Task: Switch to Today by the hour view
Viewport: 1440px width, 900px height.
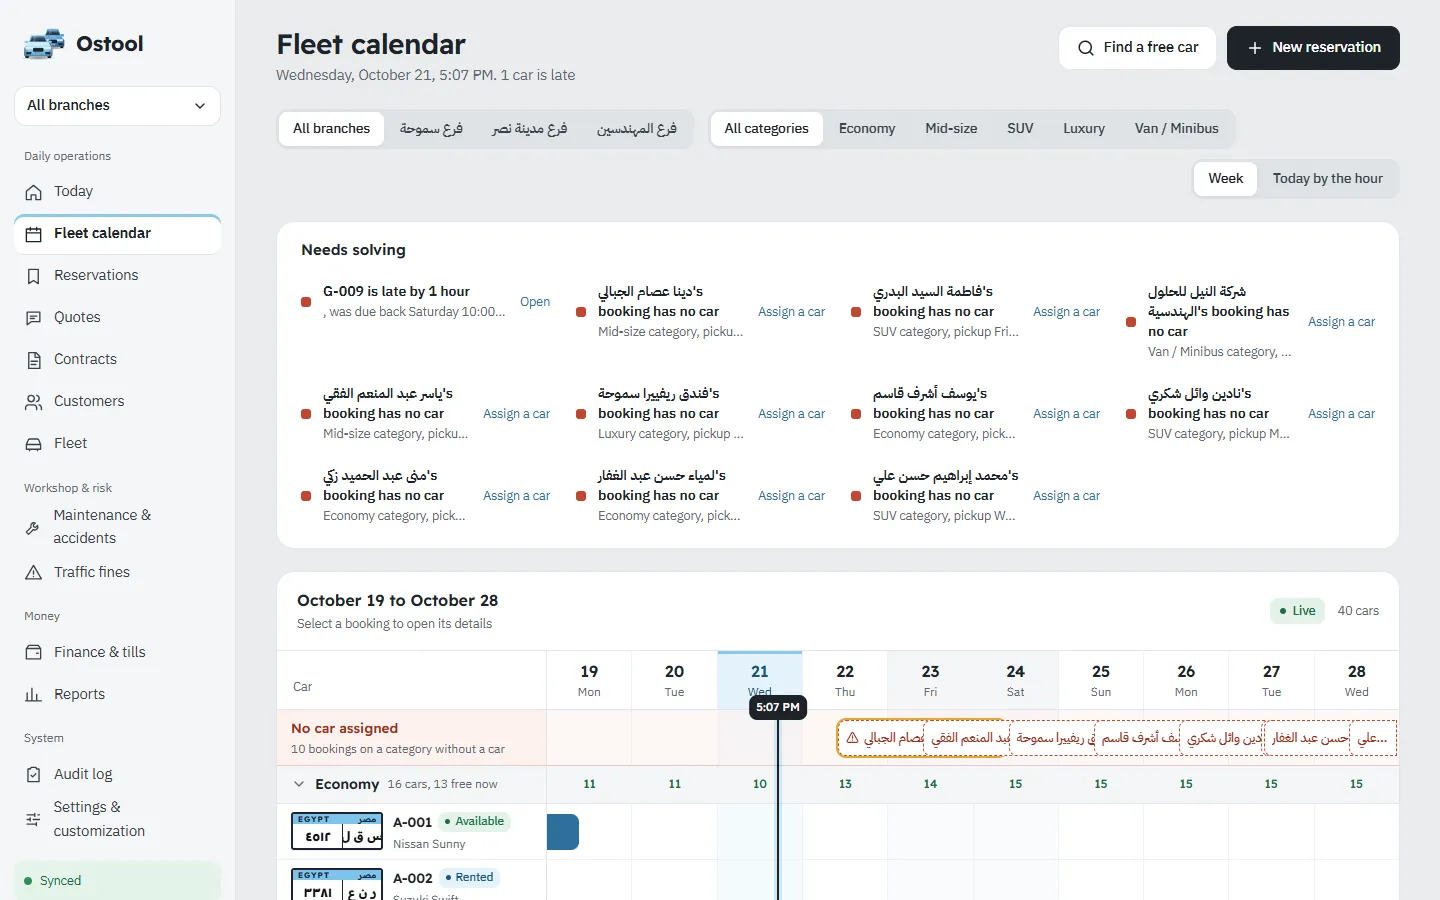Action: point(1327,179)
